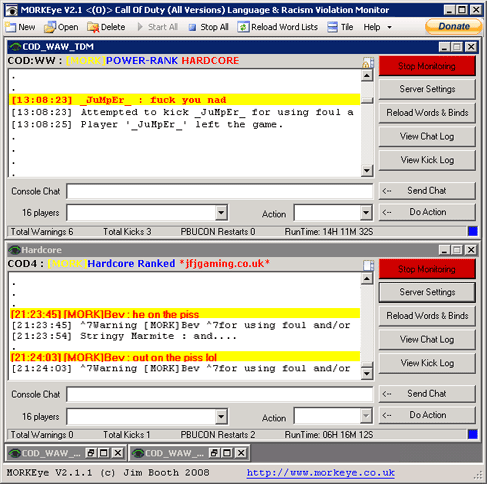Click the blue status square in Hardcore window
Image resolution: width=500 pixels, height=484 pixels.
473,434
